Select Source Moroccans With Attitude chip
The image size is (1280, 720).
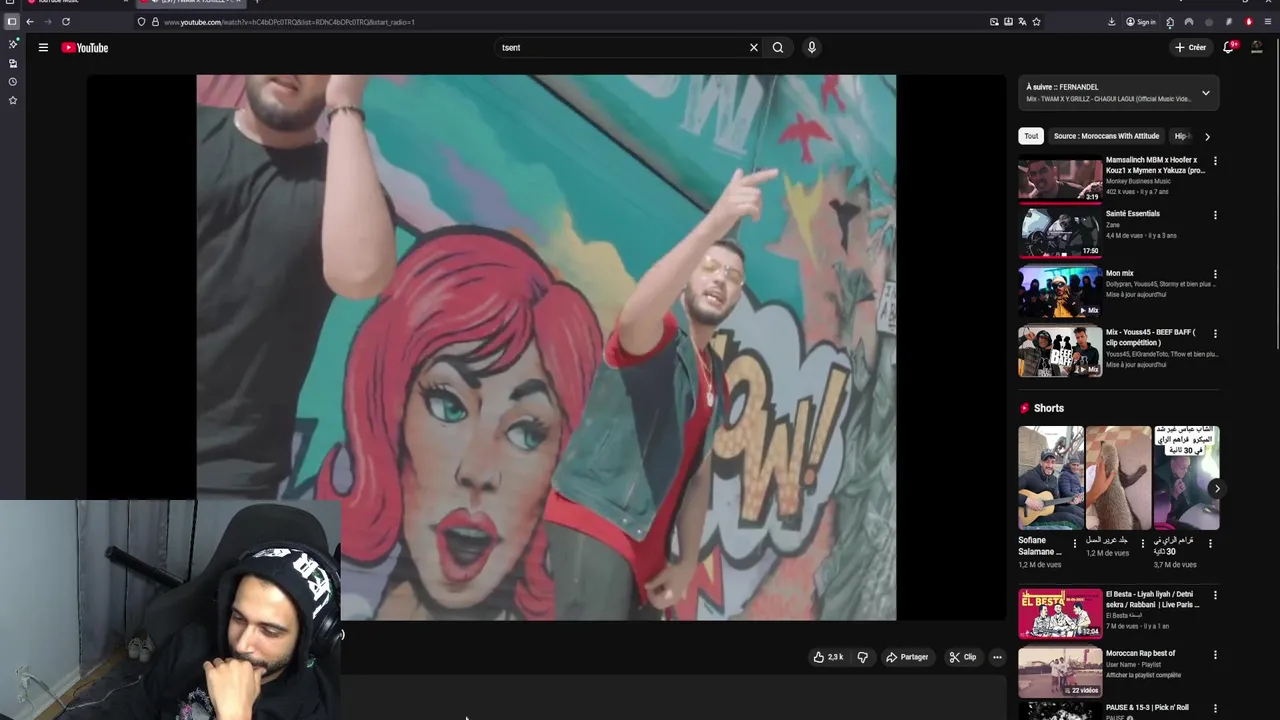(1106, 136)
